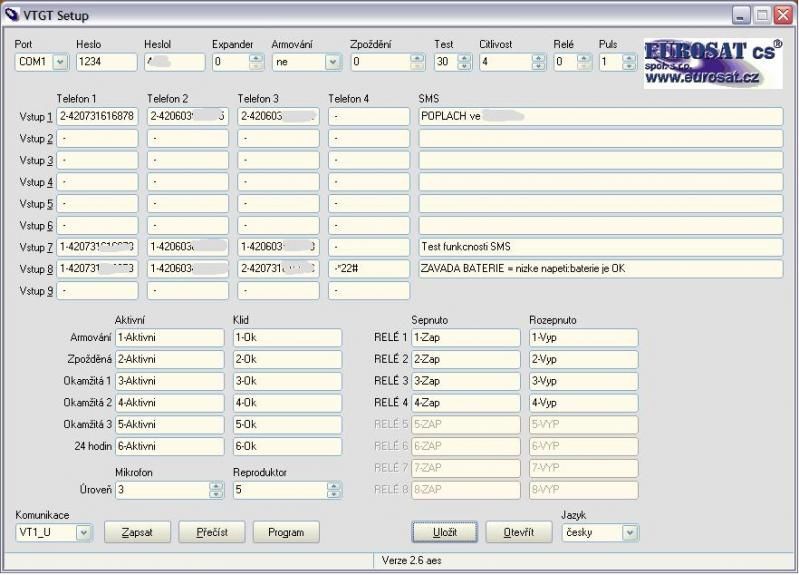Click the Reproduktor level spinner
This screenshot has height=575, width=799.
pyautogui.click(x=334, y=490)
